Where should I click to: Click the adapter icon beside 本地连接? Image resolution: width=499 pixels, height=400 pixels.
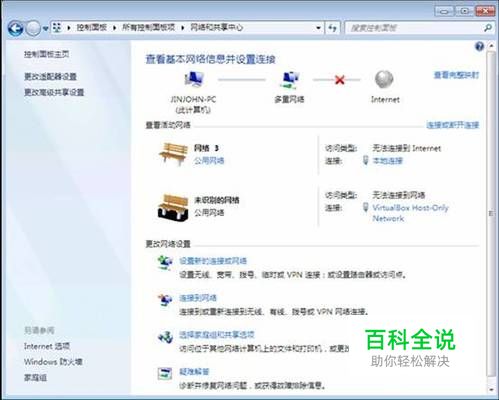tap(366, 161)
